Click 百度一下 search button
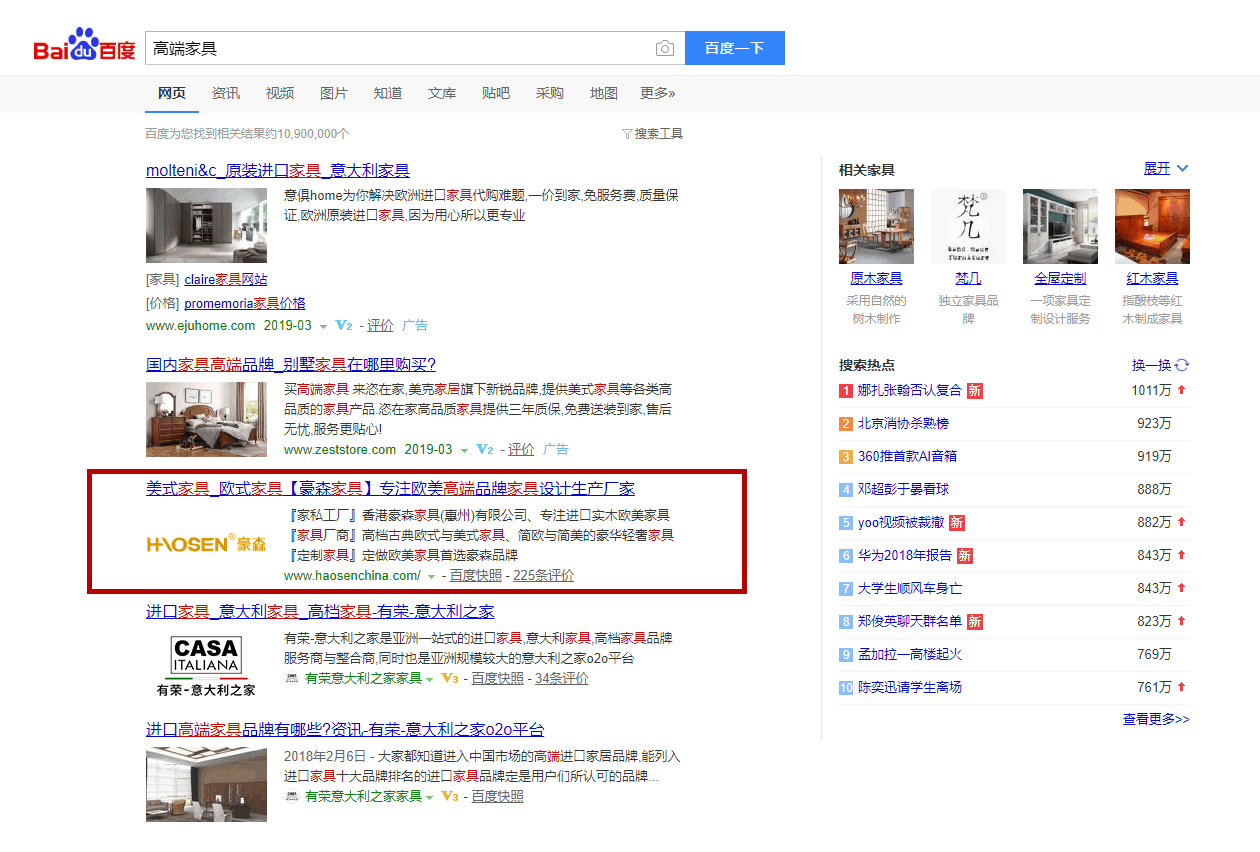 pos(735,48)
